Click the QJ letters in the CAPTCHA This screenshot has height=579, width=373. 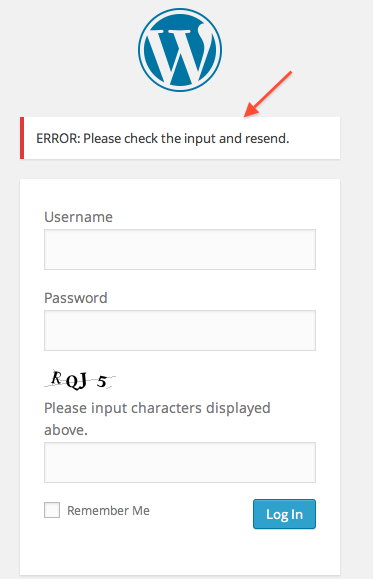point(77,381)
